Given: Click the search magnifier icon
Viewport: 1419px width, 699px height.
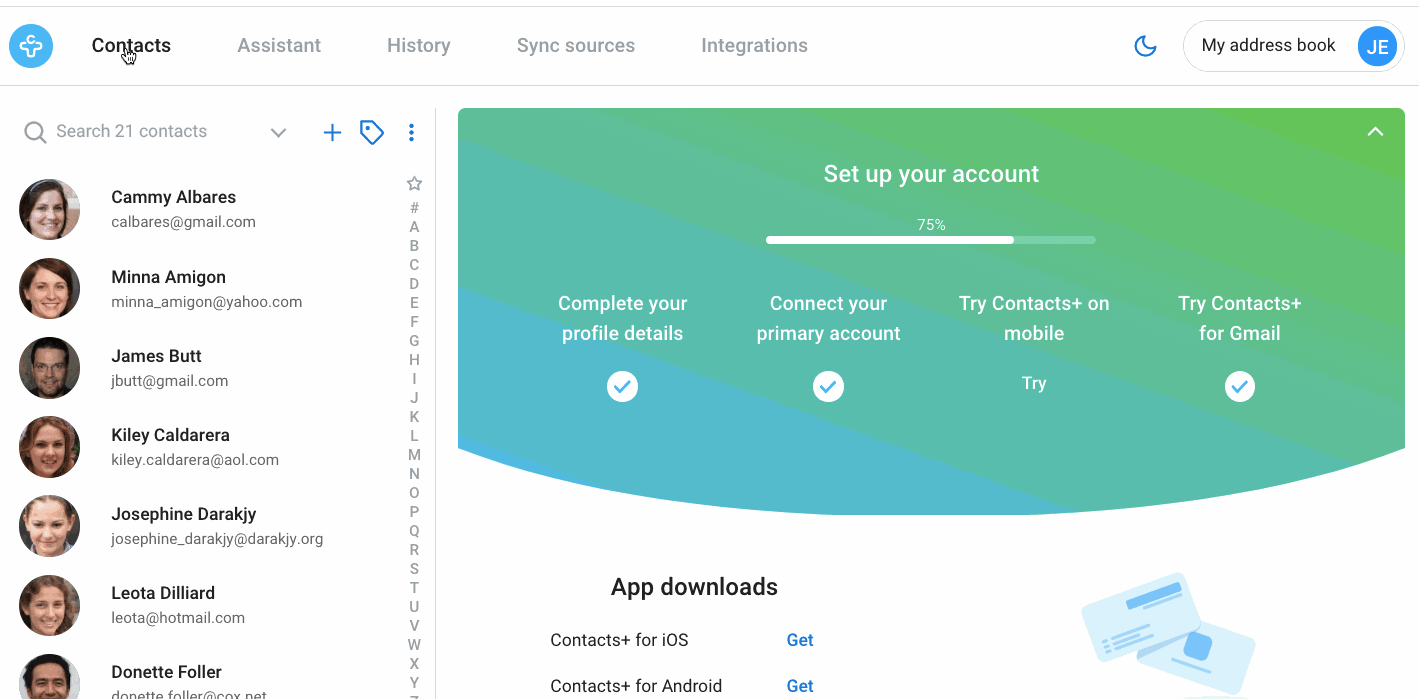Looking at the screenshot, I should tap(35, 132).
